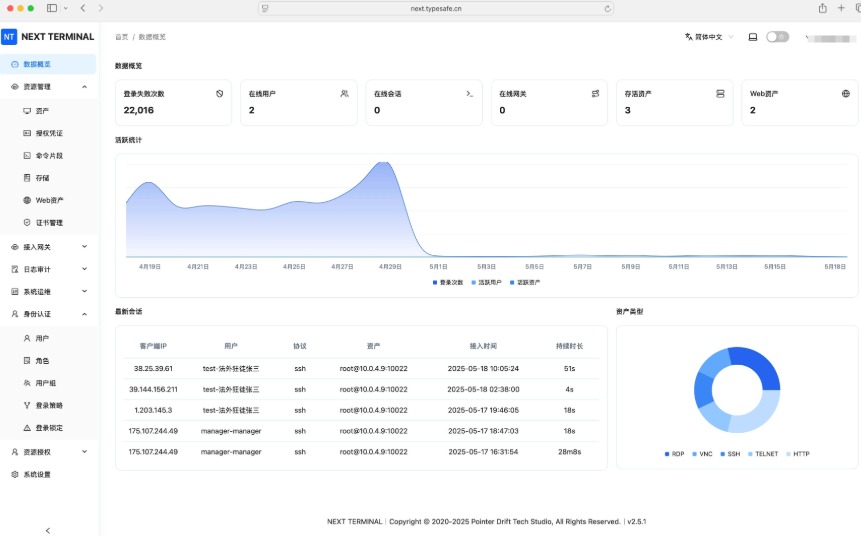
Task: Click the 在线会话 card's terminal prompt icon
Action: click(469, 94)
